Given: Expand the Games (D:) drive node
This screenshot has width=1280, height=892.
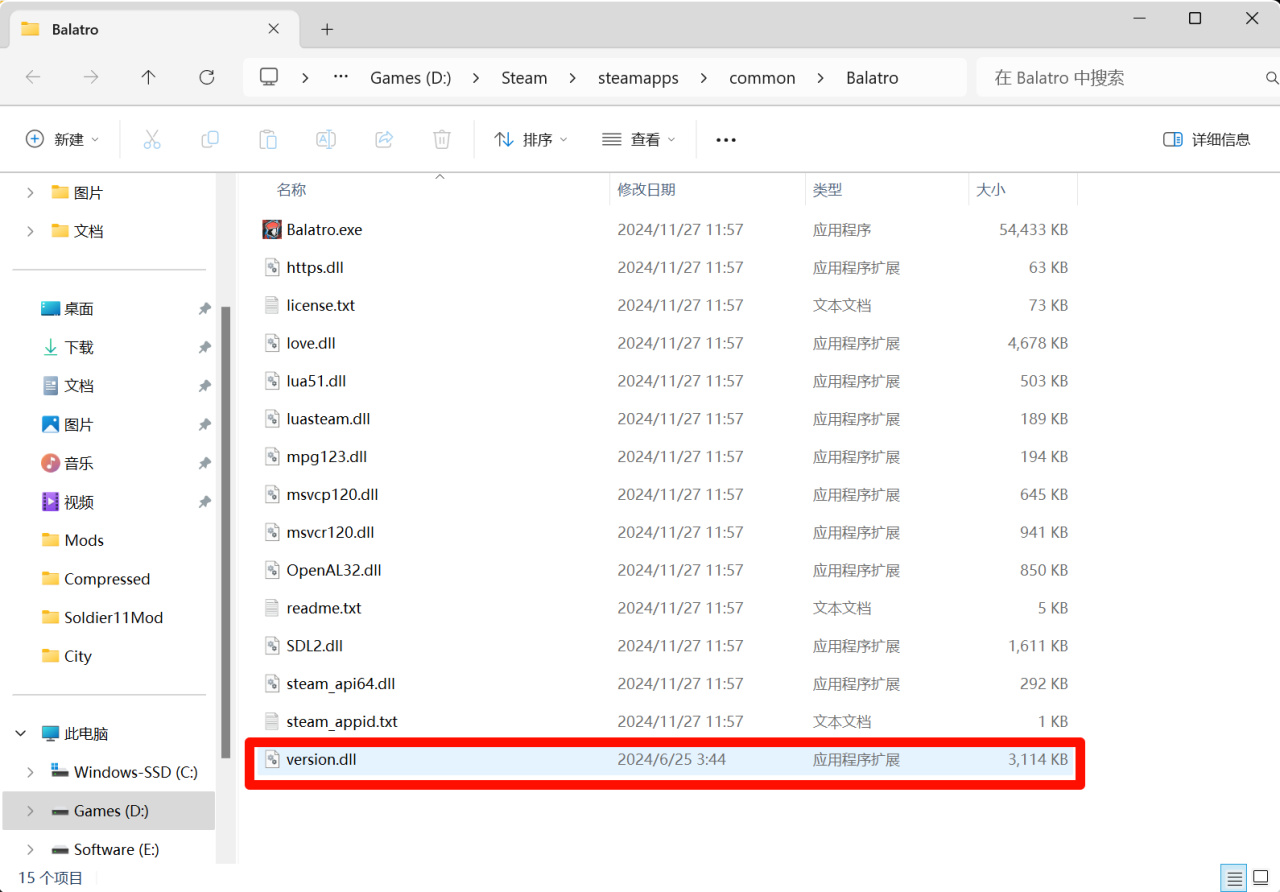Looking at the screenshot, I should tap(30, 811).
